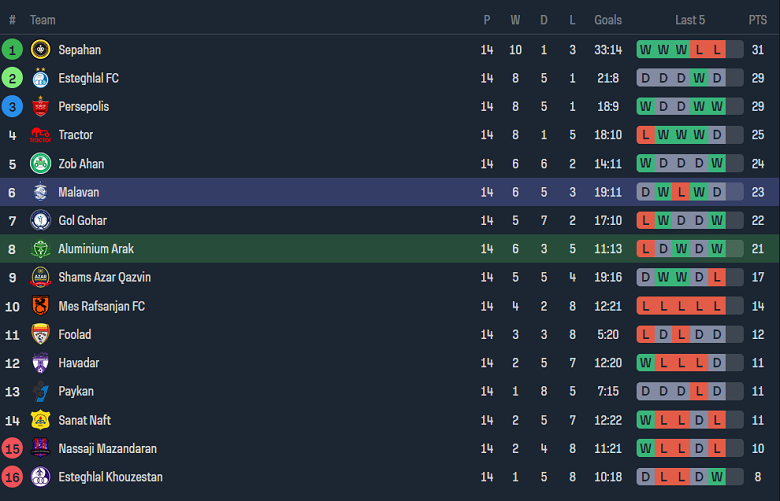The height and width of the screenshot is (501, 780).
Task: Click the Sanat Naft yellow crest
Action: click(40, 420)
